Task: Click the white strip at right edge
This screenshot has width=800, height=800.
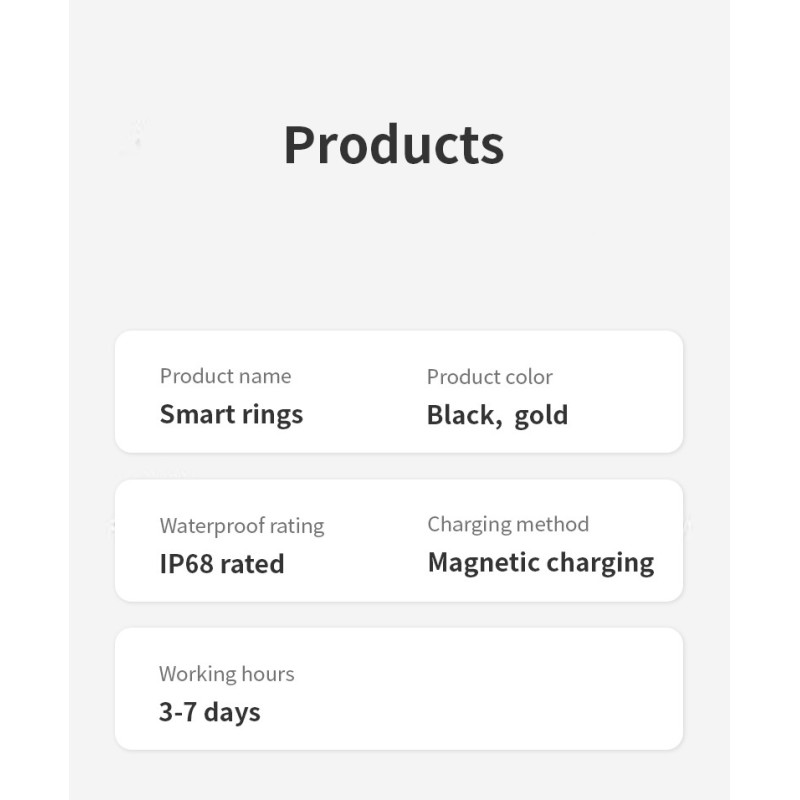Action: pyautogui.click(x=765, y=400)
